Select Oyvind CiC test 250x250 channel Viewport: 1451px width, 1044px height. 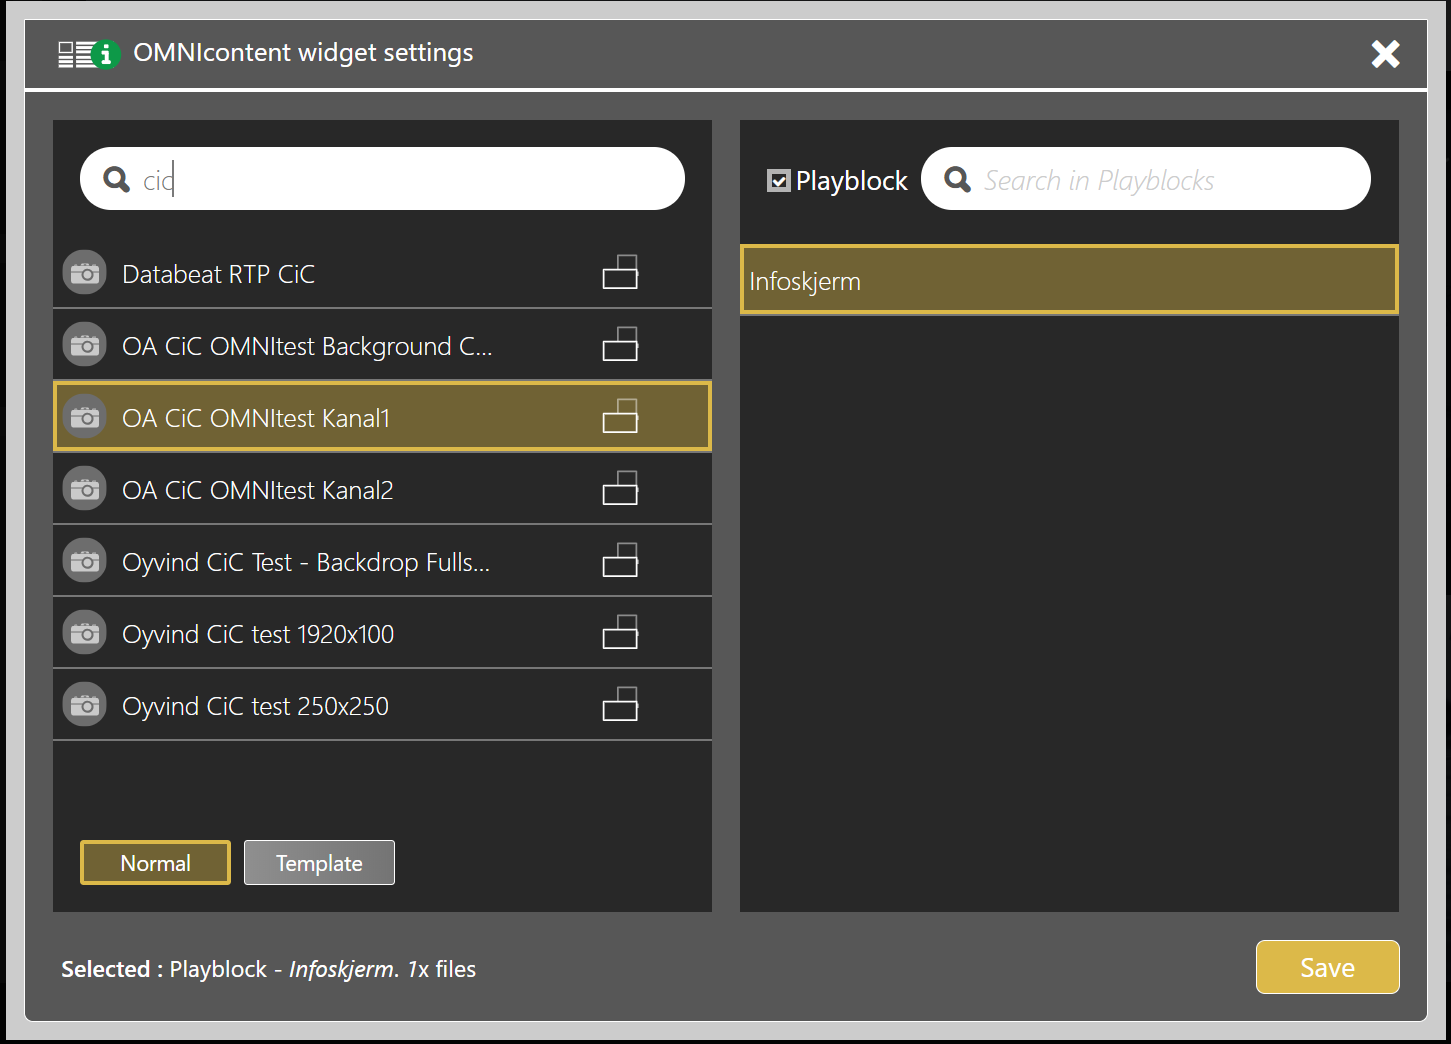[382, 705]
